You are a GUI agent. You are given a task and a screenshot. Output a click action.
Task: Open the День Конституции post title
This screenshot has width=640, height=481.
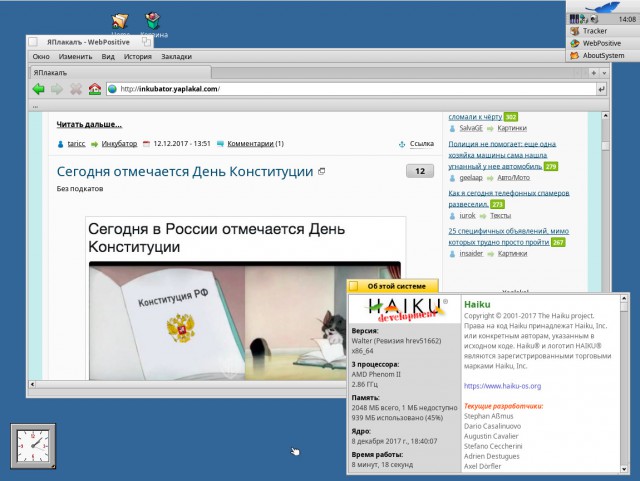185,171
